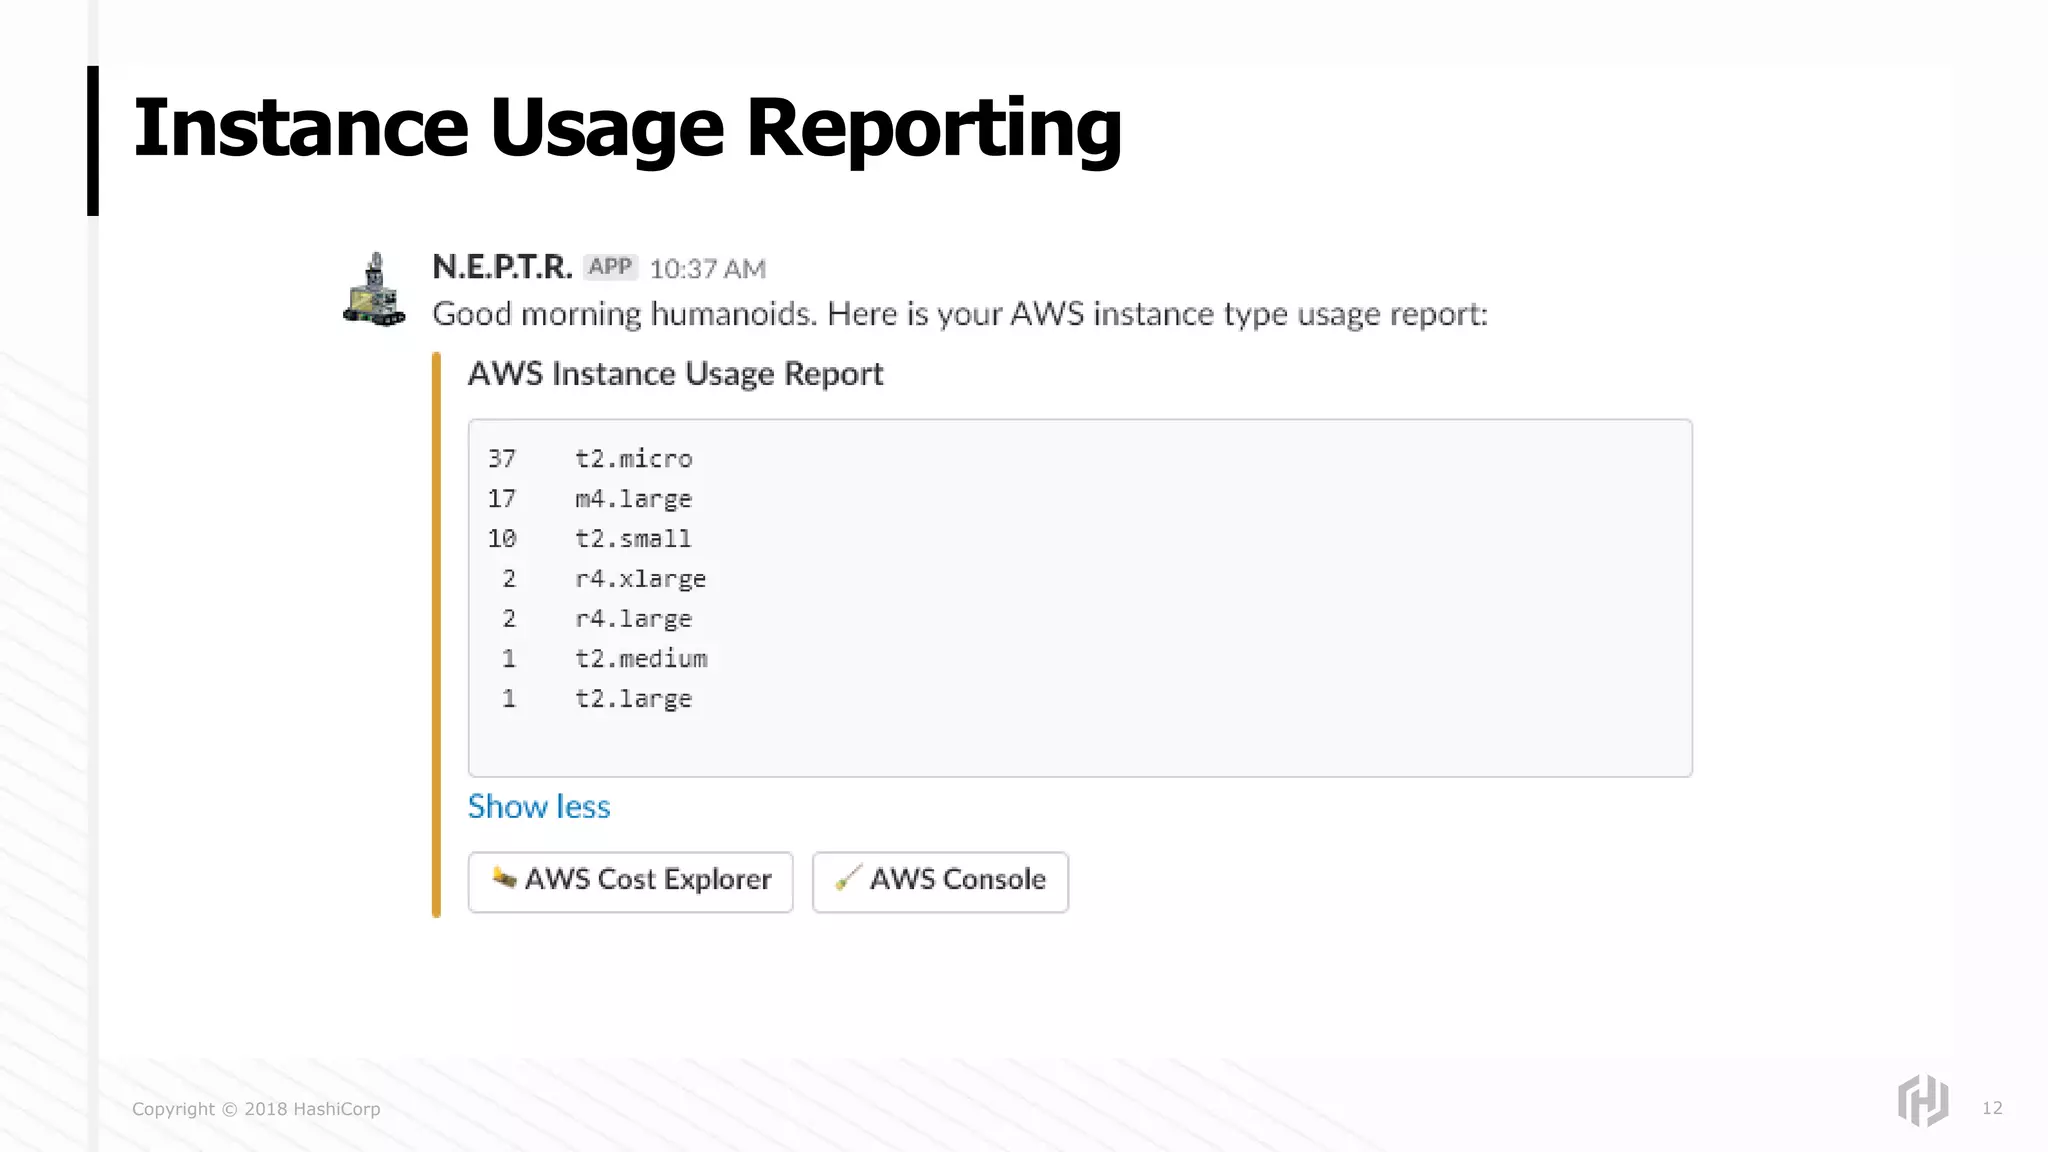The width and height of the screenshot is (2048, 1152).
Task: Click the Copyright 2018 HashiCorp footer text
Action: [x=256, y=1109]
